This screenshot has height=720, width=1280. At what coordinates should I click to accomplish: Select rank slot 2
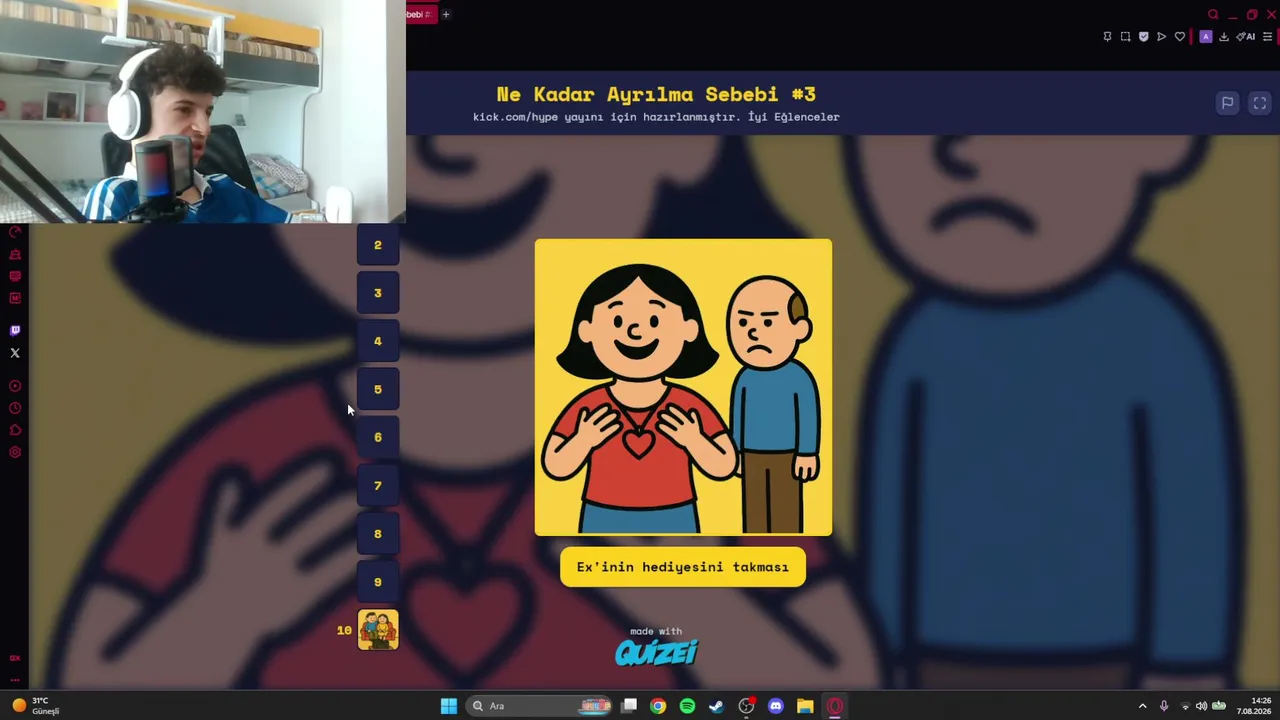(378, 245)
